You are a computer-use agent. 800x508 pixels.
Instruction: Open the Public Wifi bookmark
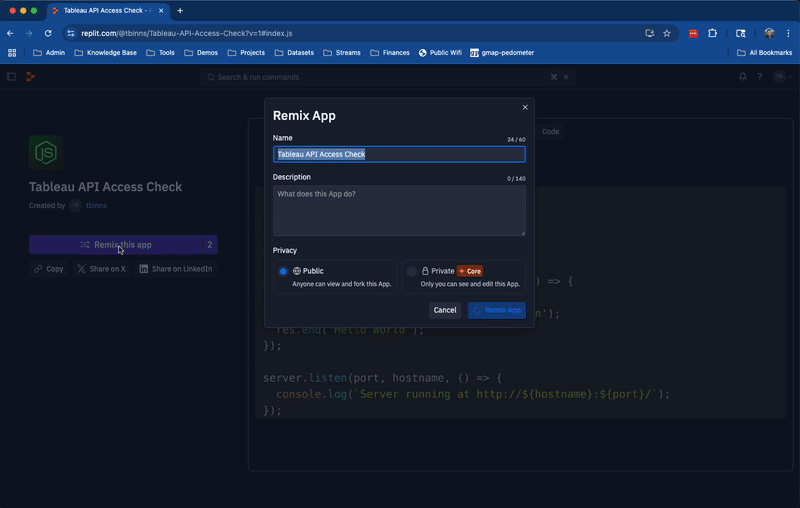tap(440, 53)
